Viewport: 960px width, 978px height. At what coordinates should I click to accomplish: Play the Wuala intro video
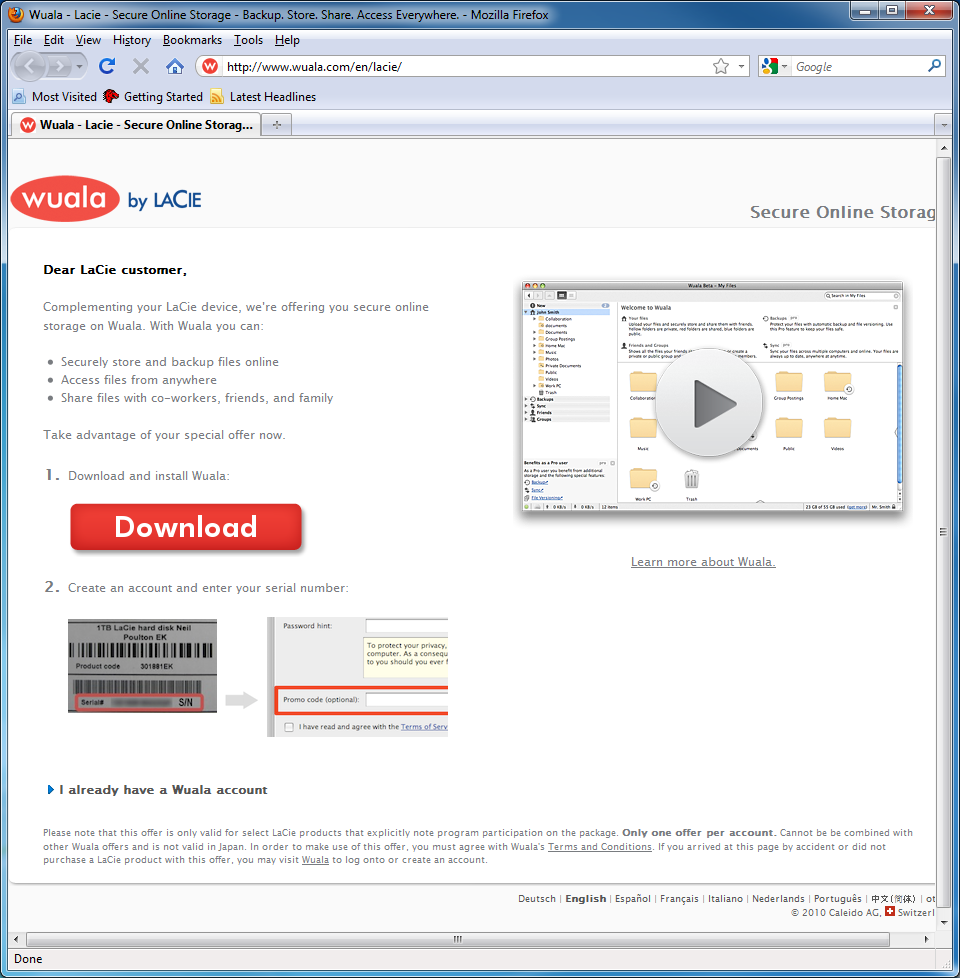click(709, 402)
